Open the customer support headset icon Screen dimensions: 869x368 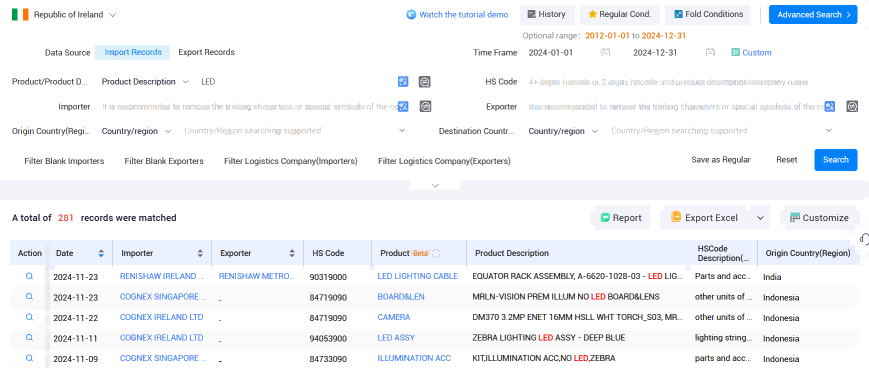coord(864,239)
